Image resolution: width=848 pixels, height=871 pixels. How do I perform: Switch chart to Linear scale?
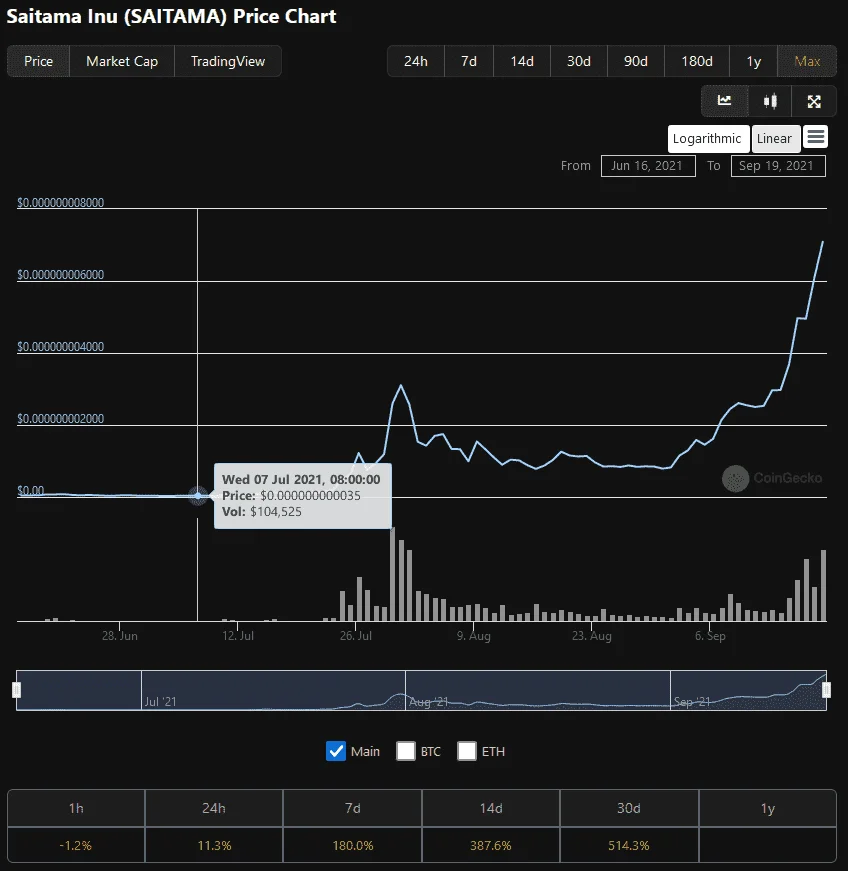pyautogui.click(x=775, y=138)
